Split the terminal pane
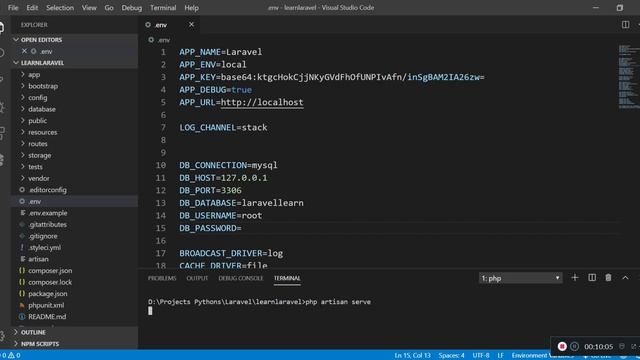Viewport: 640px width, 360px height. point(592,278)
